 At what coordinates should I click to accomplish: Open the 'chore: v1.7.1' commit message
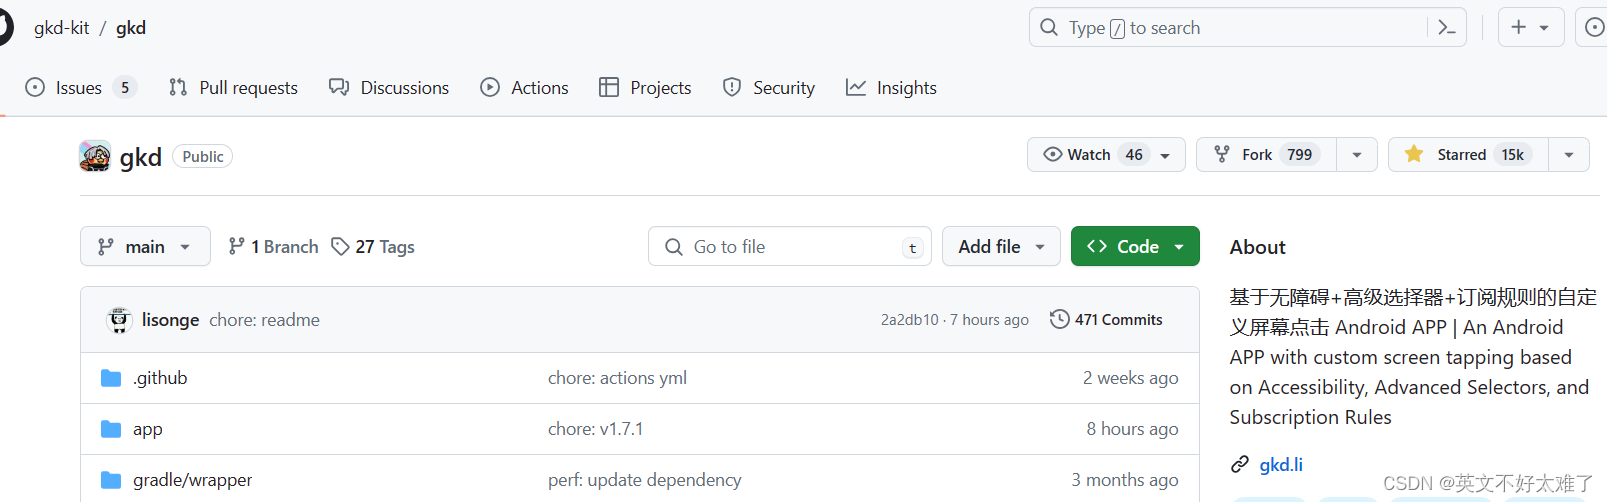595,429
